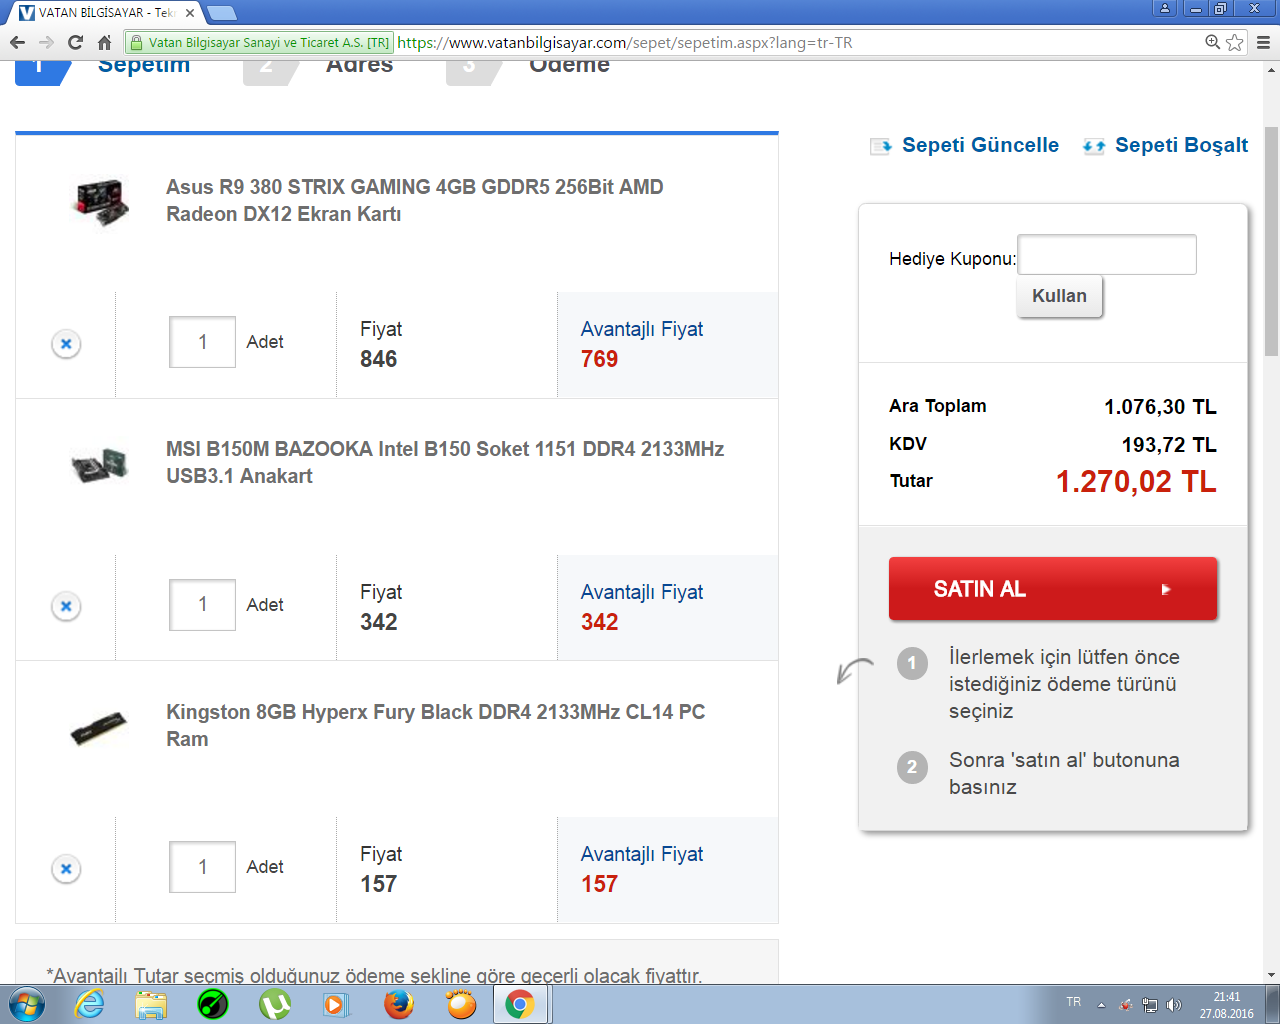Click the Avantajlı Fiyat 769 value
The image size is (1280, 1024).
tap(599, 359)
